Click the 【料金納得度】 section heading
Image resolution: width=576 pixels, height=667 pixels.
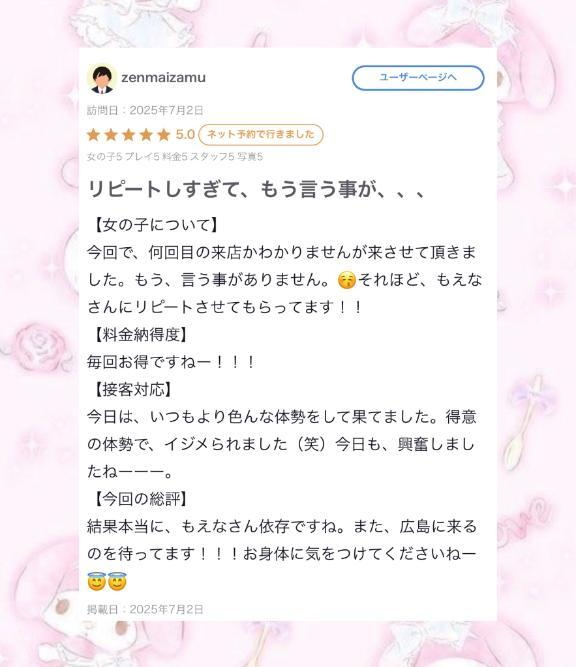tap(140, 335)
